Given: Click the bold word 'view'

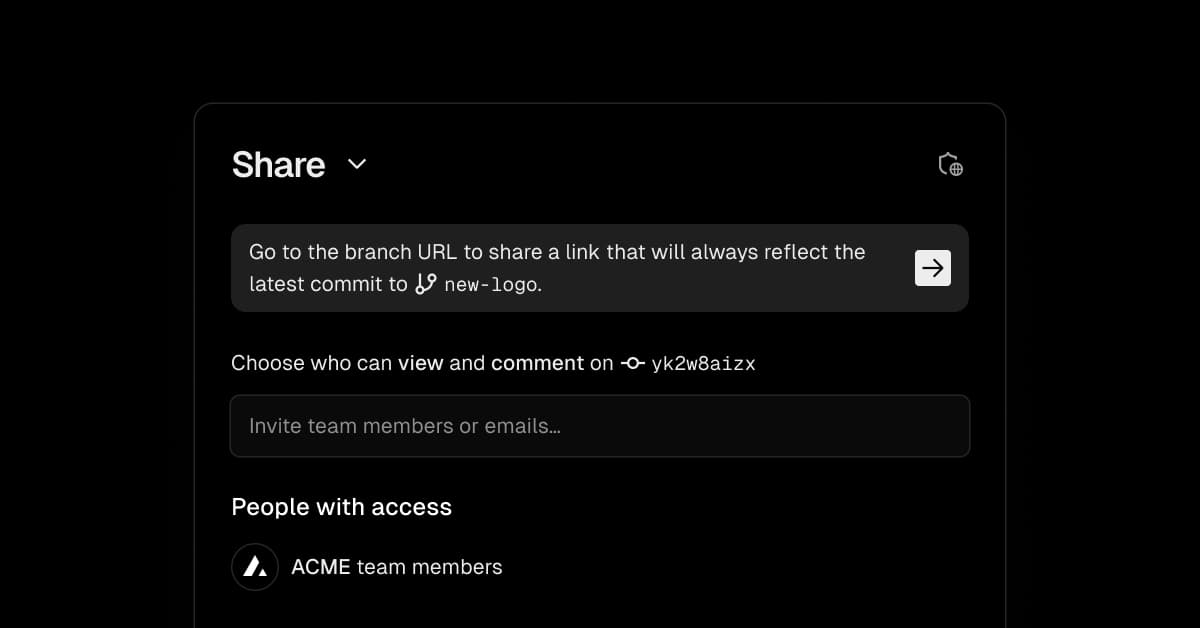Looking at the screenshot, I should pyautogui.click(x=420, y=363).
